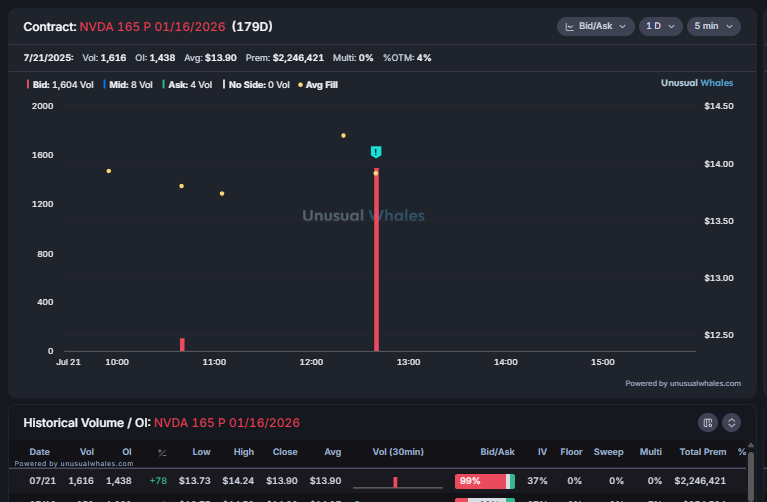The image size is (767, 502).
Task: Click the small red volume bar near 10:40
Action: (x=182, y=344)
